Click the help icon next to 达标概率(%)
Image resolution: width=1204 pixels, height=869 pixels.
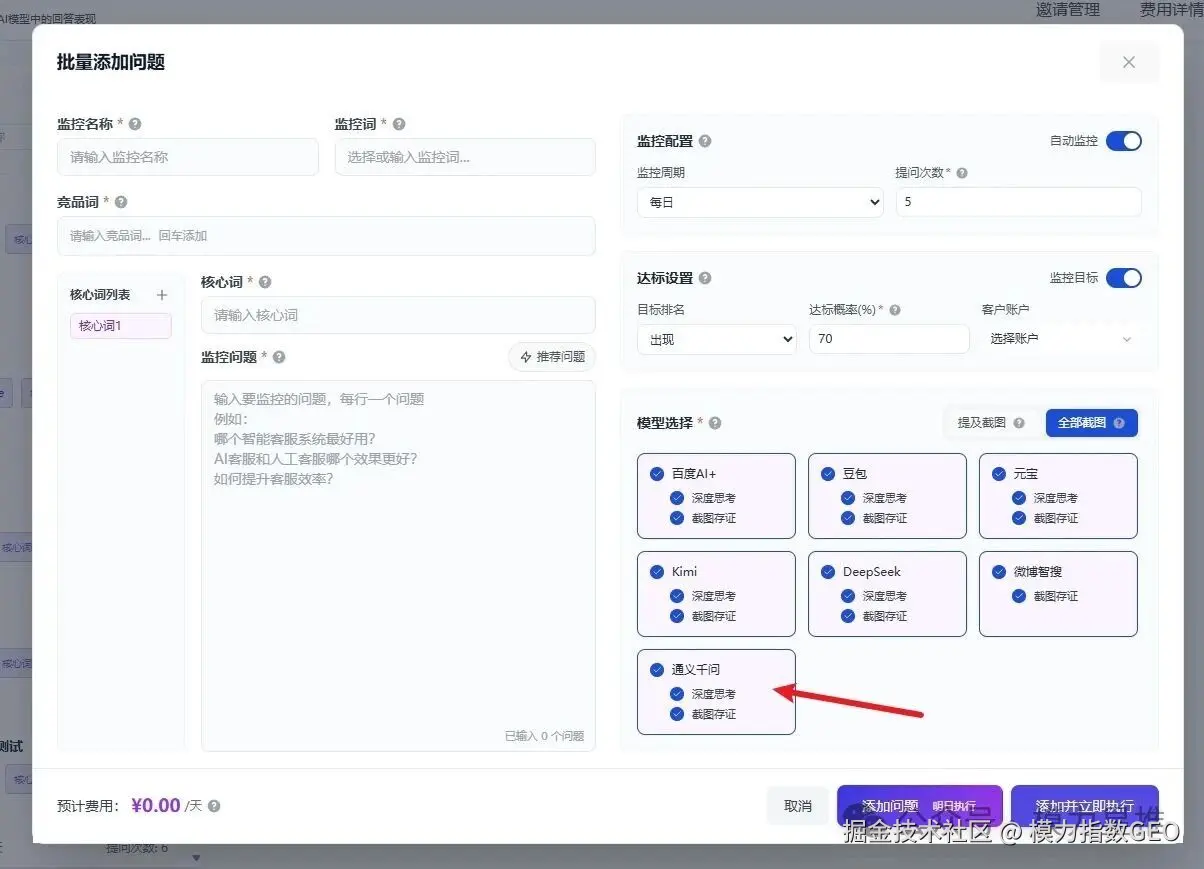tap(895, 310)
